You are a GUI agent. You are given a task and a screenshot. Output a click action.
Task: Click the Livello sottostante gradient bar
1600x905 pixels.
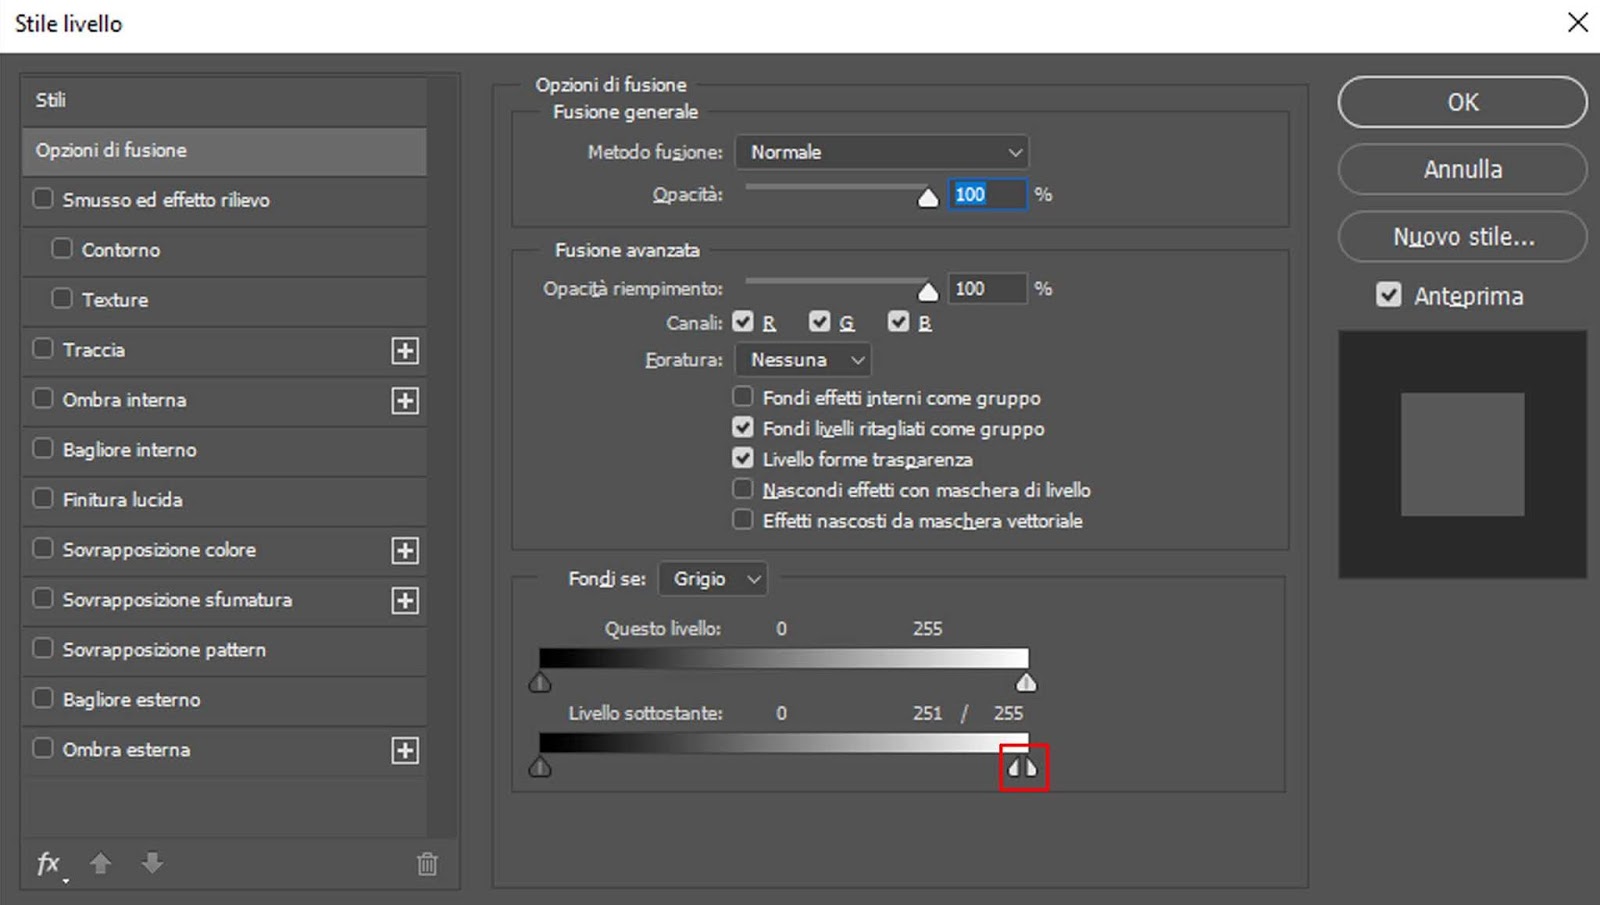point(783,742)
